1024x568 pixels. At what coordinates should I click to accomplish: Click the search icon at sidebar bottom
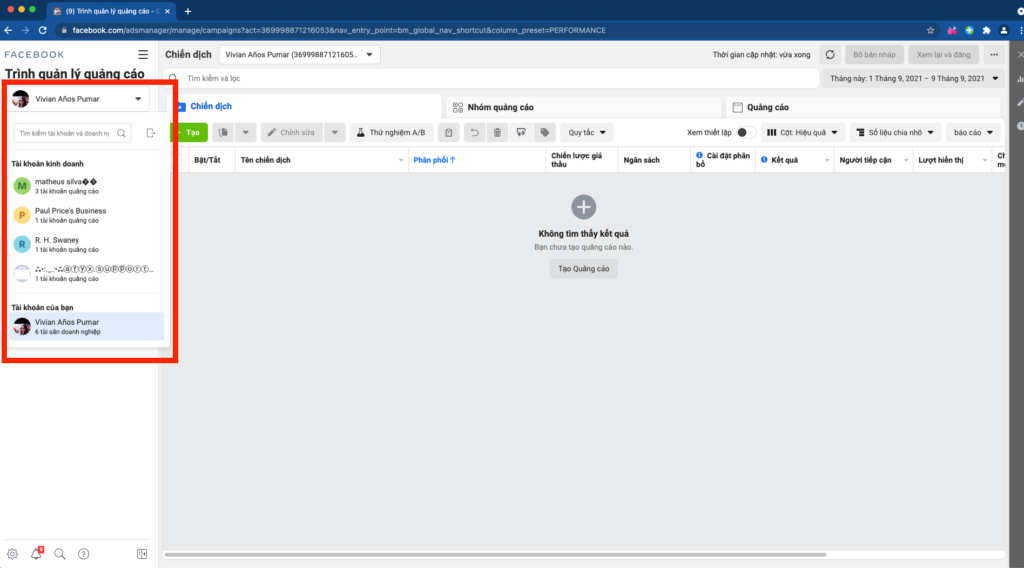click(x=59, y=554)
